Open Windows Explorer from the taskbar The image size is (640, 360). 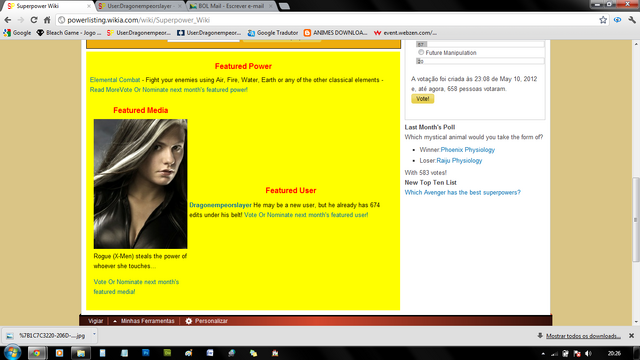pyautogui.click(x=81, y=353)
